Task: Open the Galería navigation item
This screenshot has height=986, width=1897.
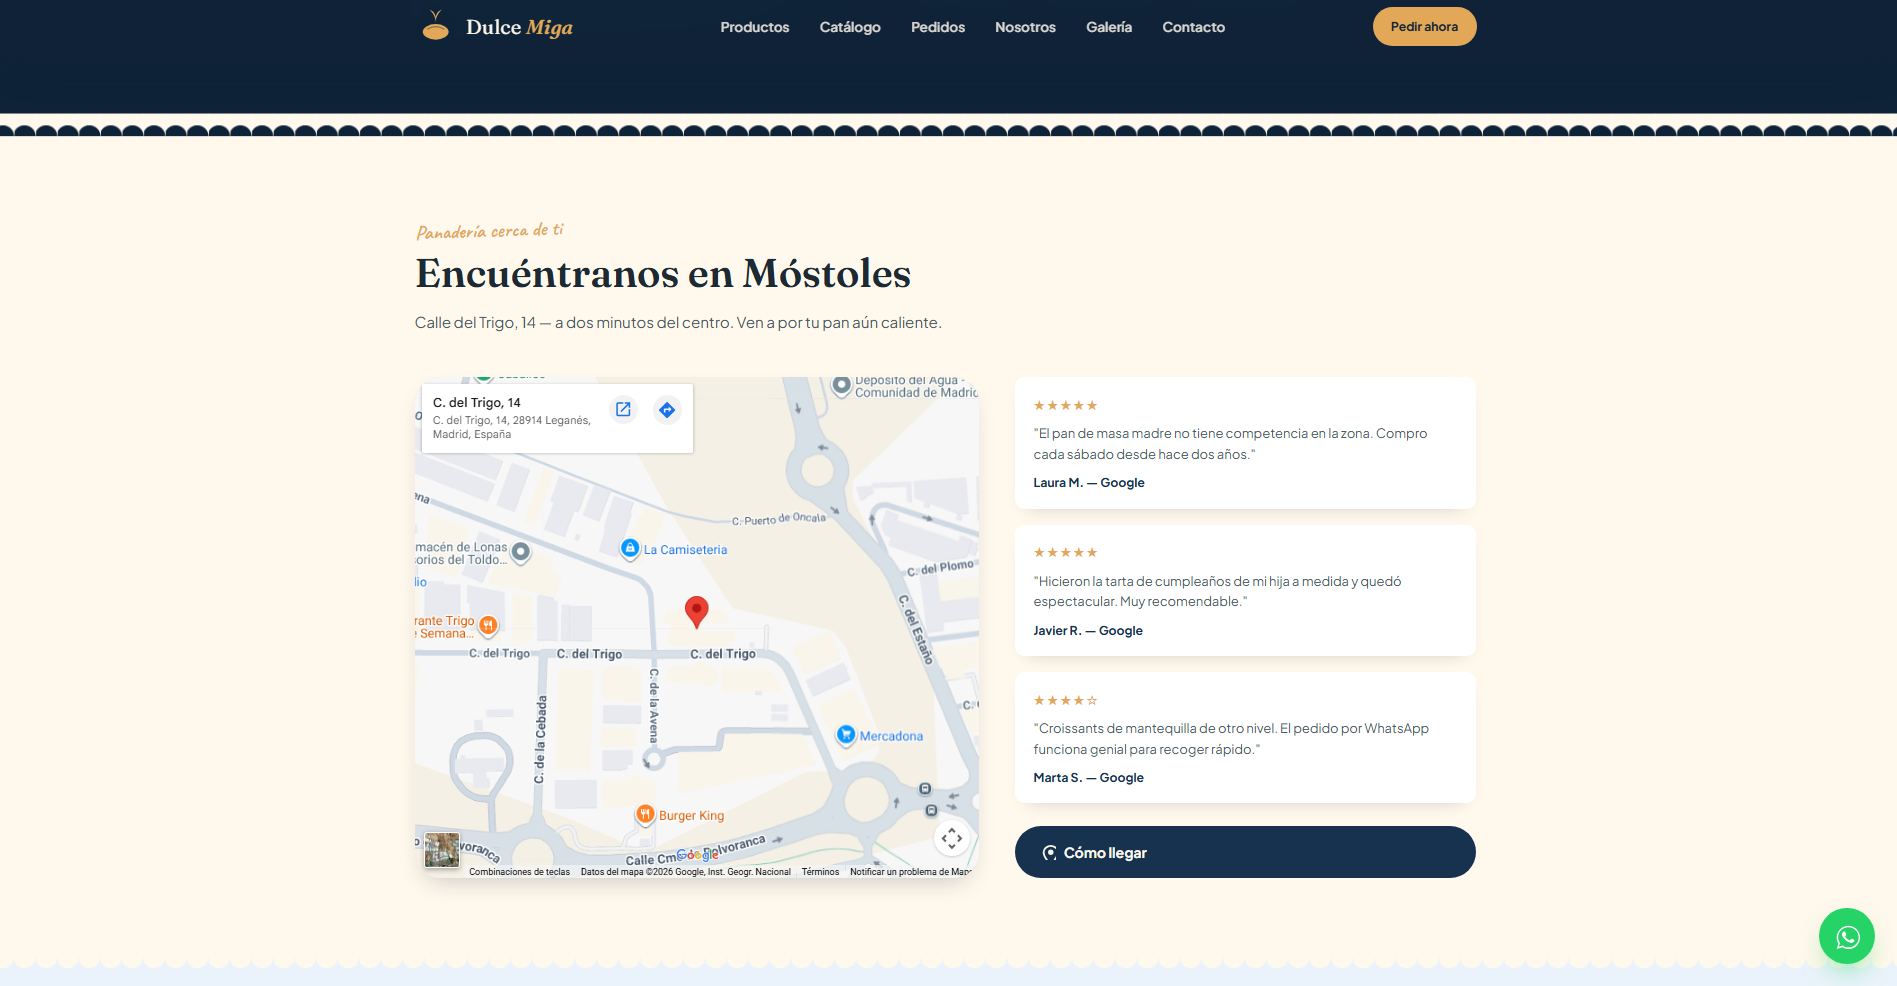Action: point(1109,27)
